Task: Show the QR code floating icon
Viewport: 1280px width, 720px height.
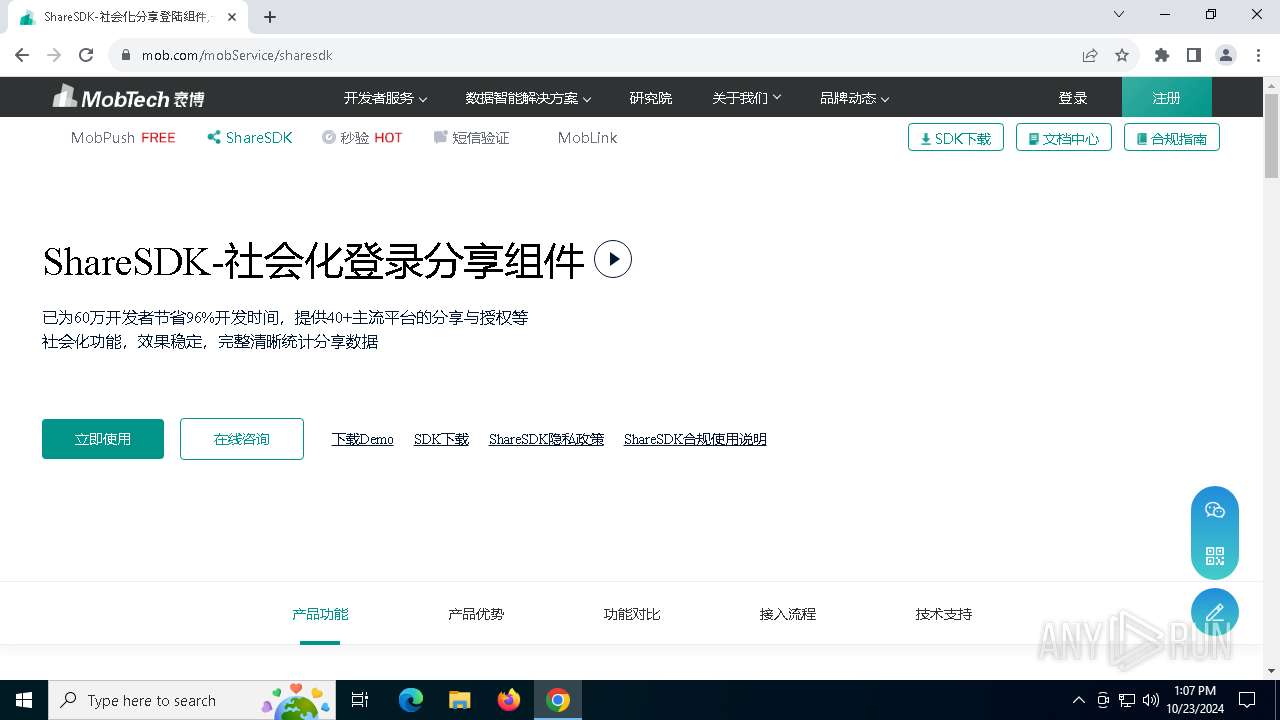Action: [1215, 556]
